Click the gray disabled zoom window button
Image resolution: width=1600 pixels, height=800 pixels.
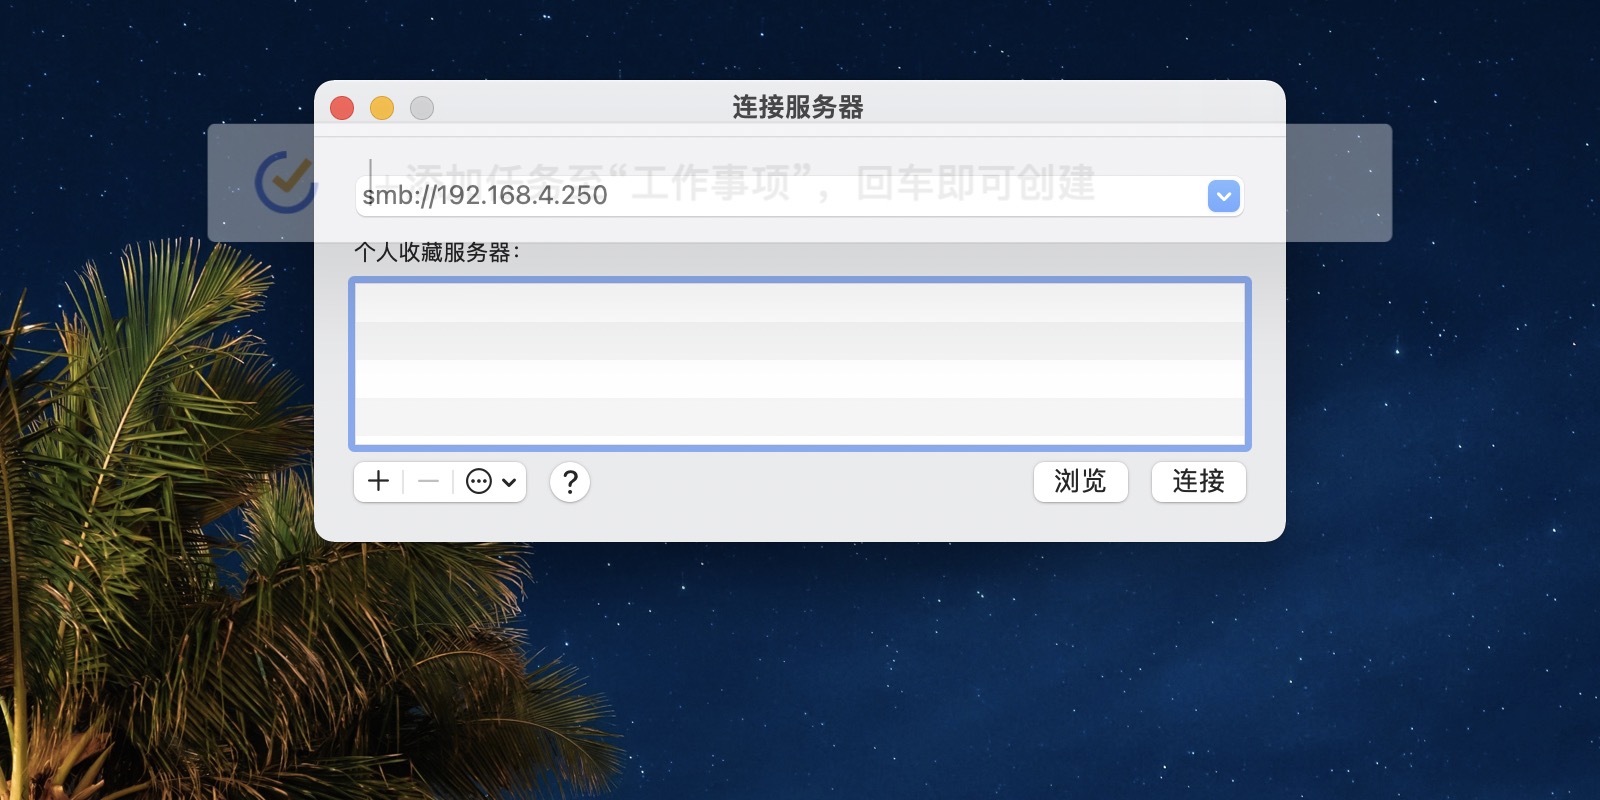(x=422, y=107)
